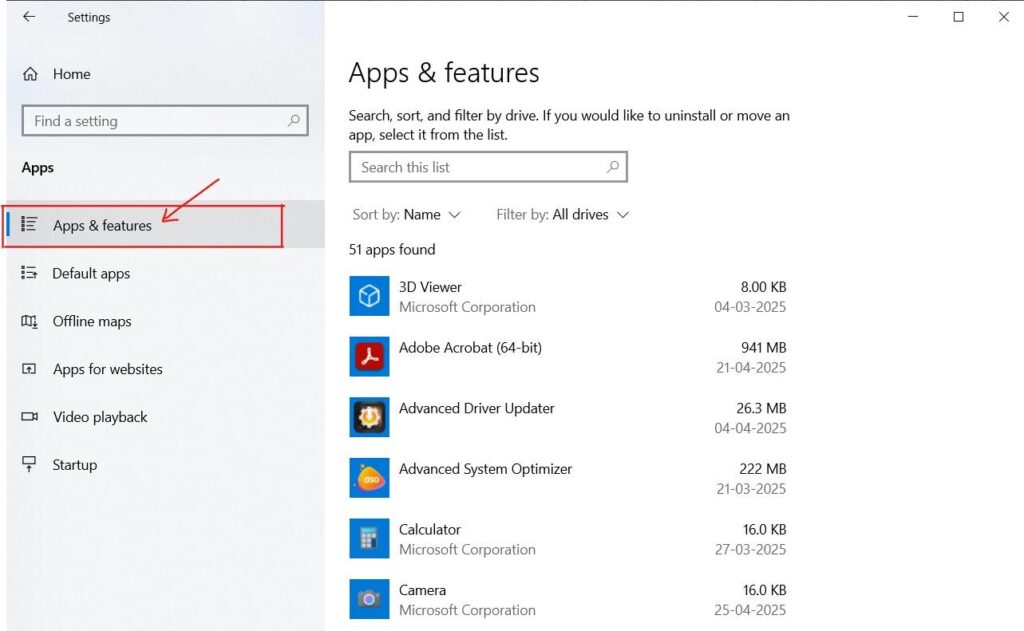Click the Startup sidebar icon

pyautogui.click(x=29, y=464)
